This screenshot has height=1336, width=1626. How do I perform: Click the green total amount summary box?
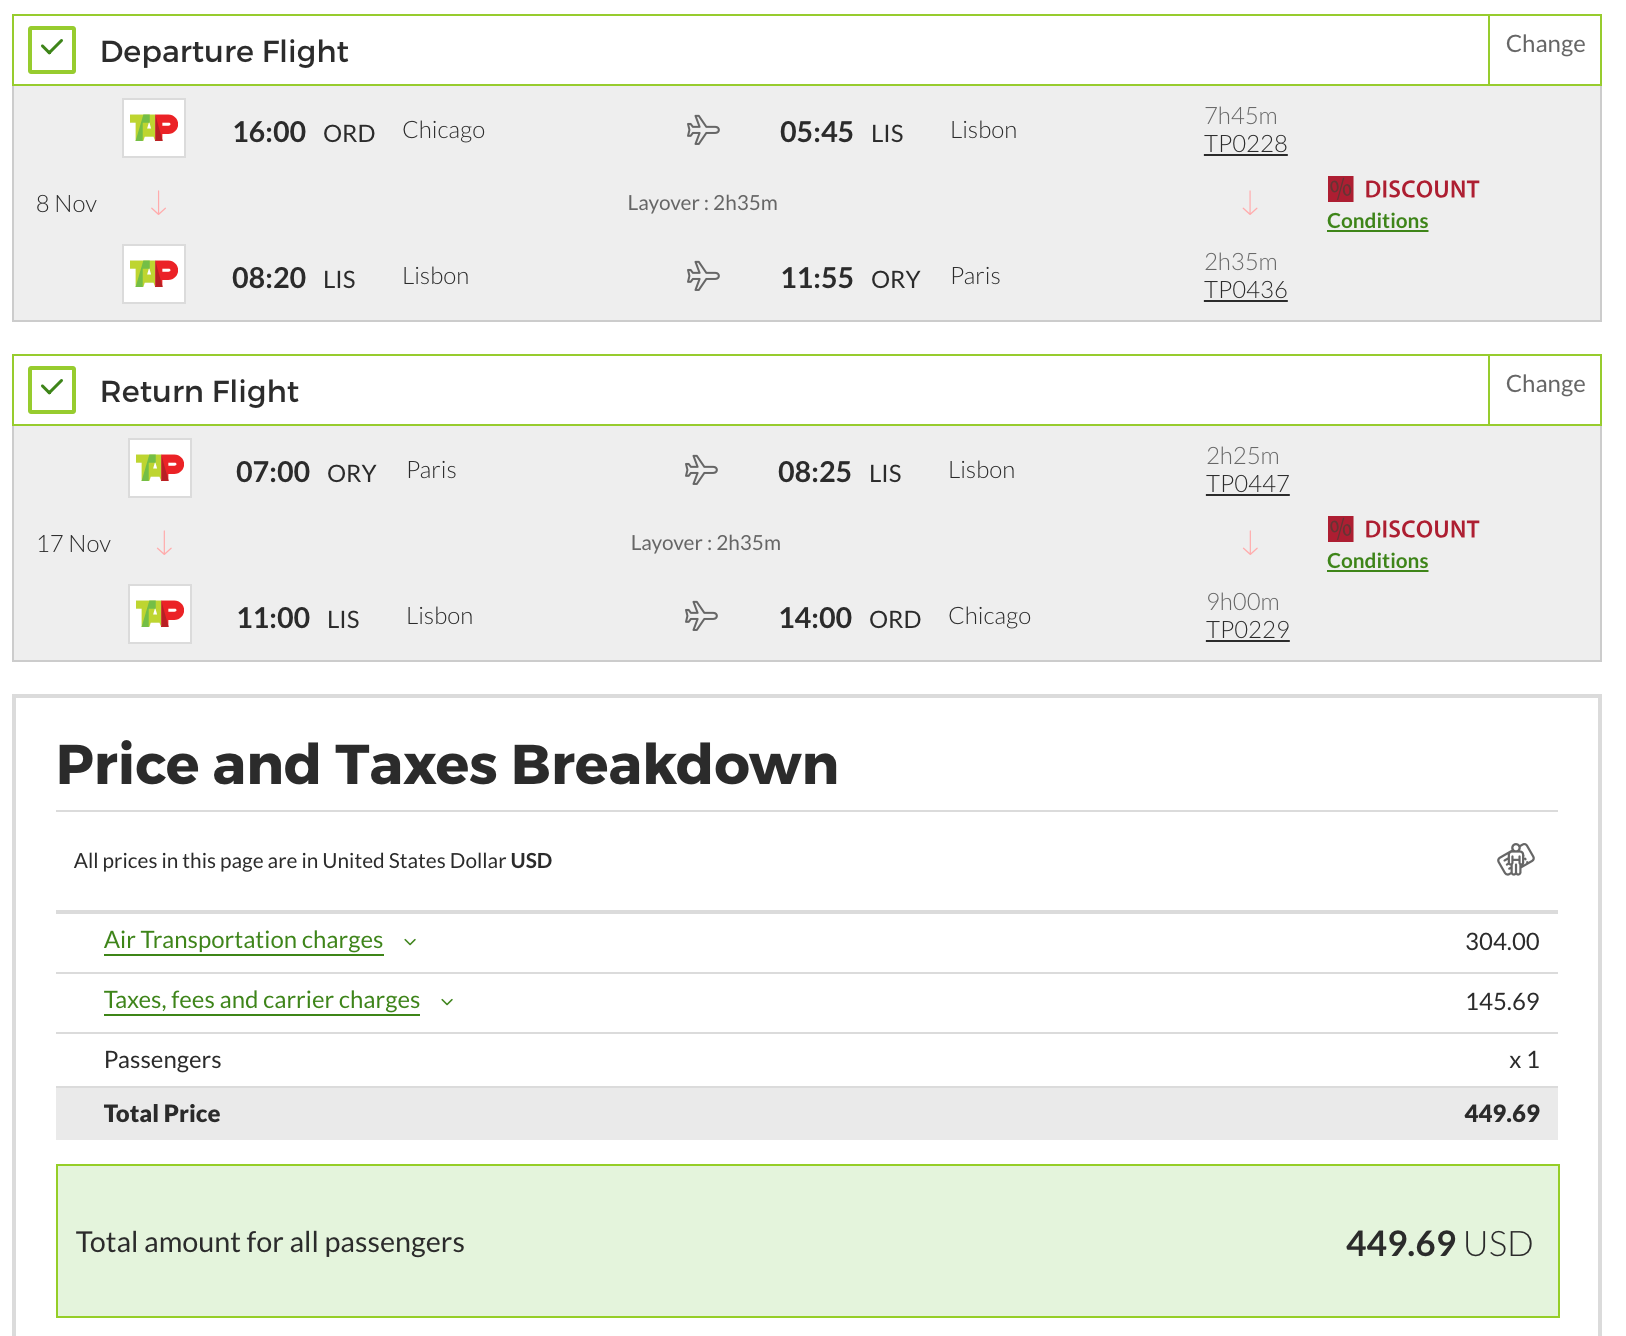807,1241
